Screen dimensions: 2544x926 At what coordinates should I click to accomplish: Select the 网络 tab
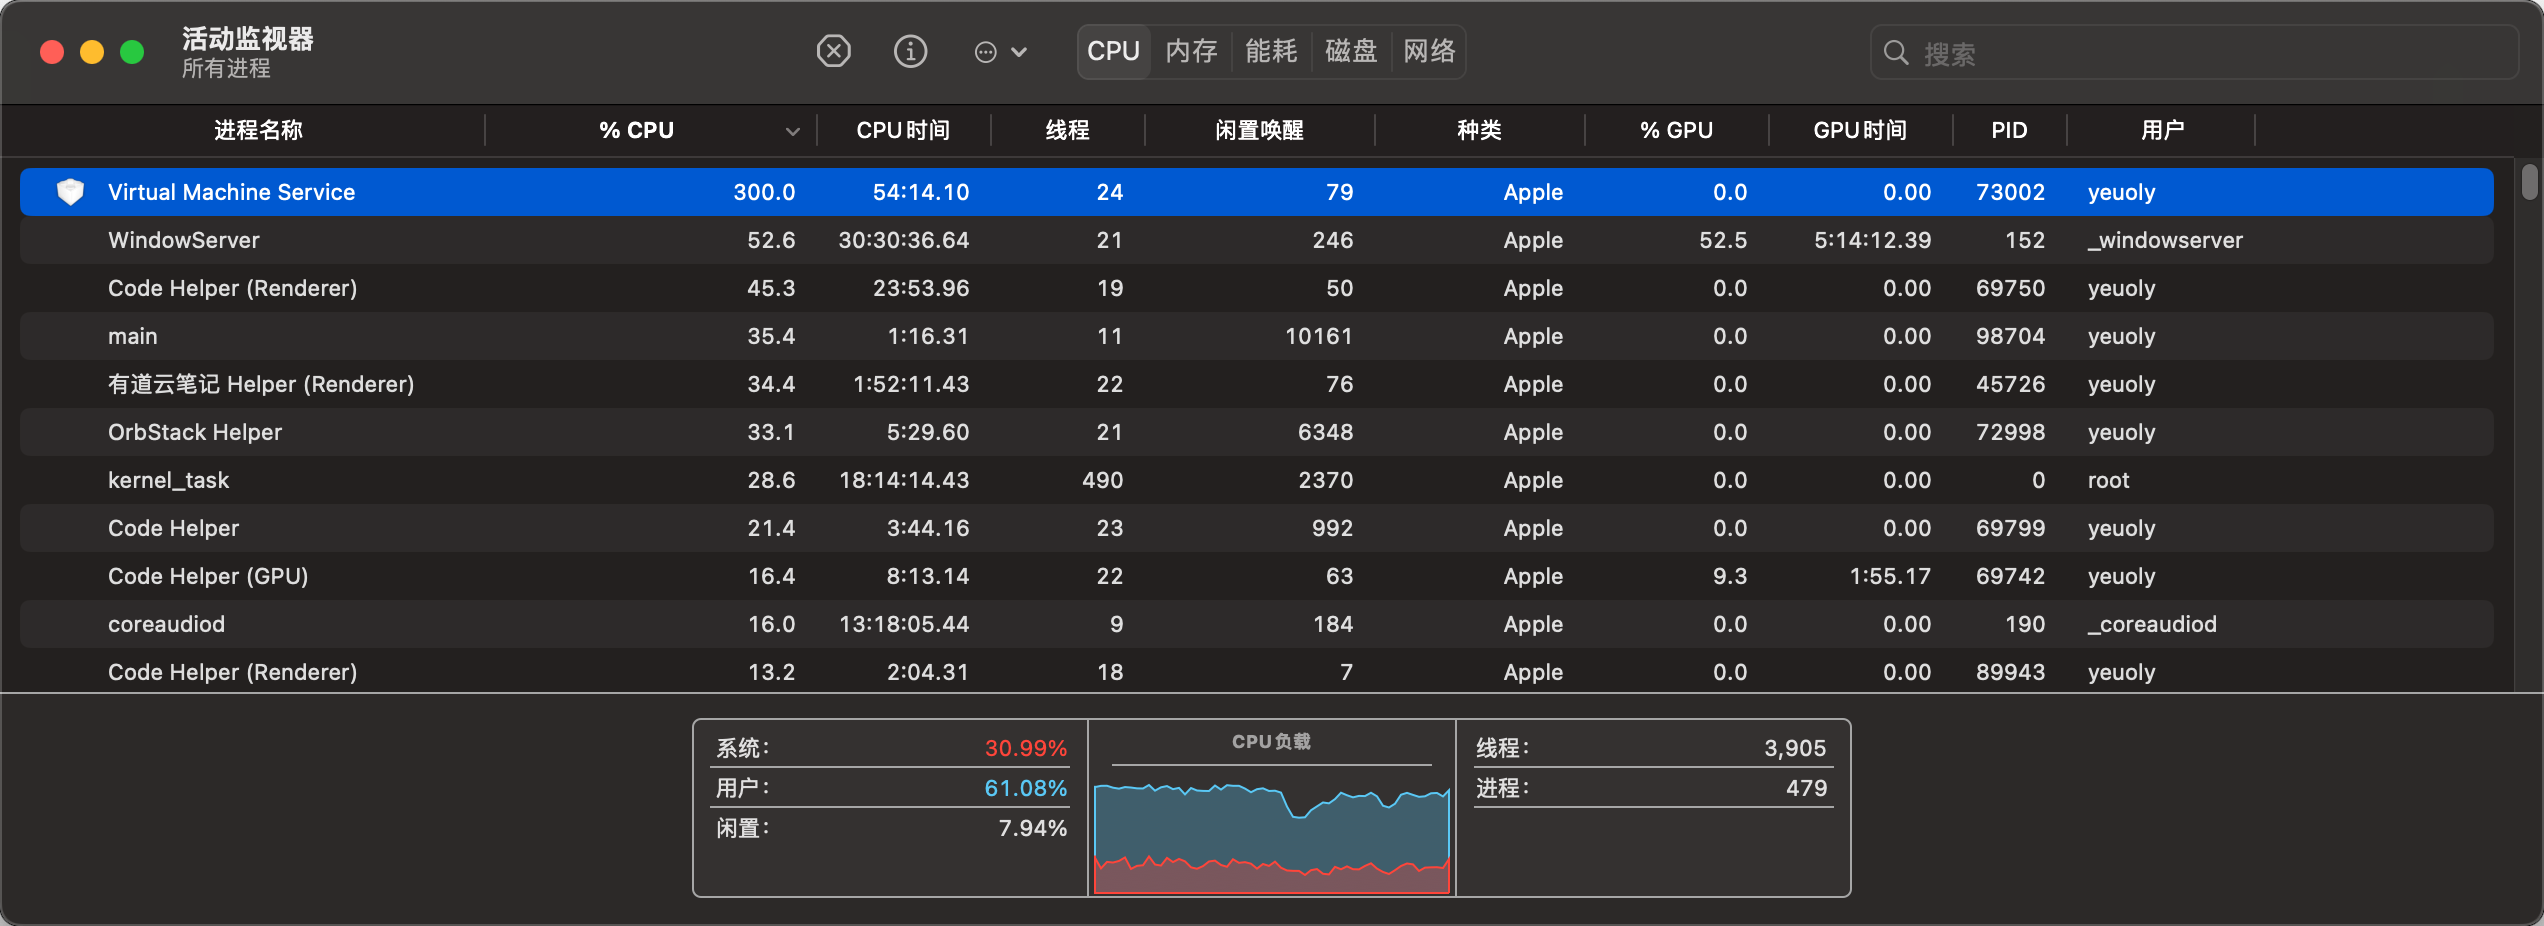pos(1429,51)
